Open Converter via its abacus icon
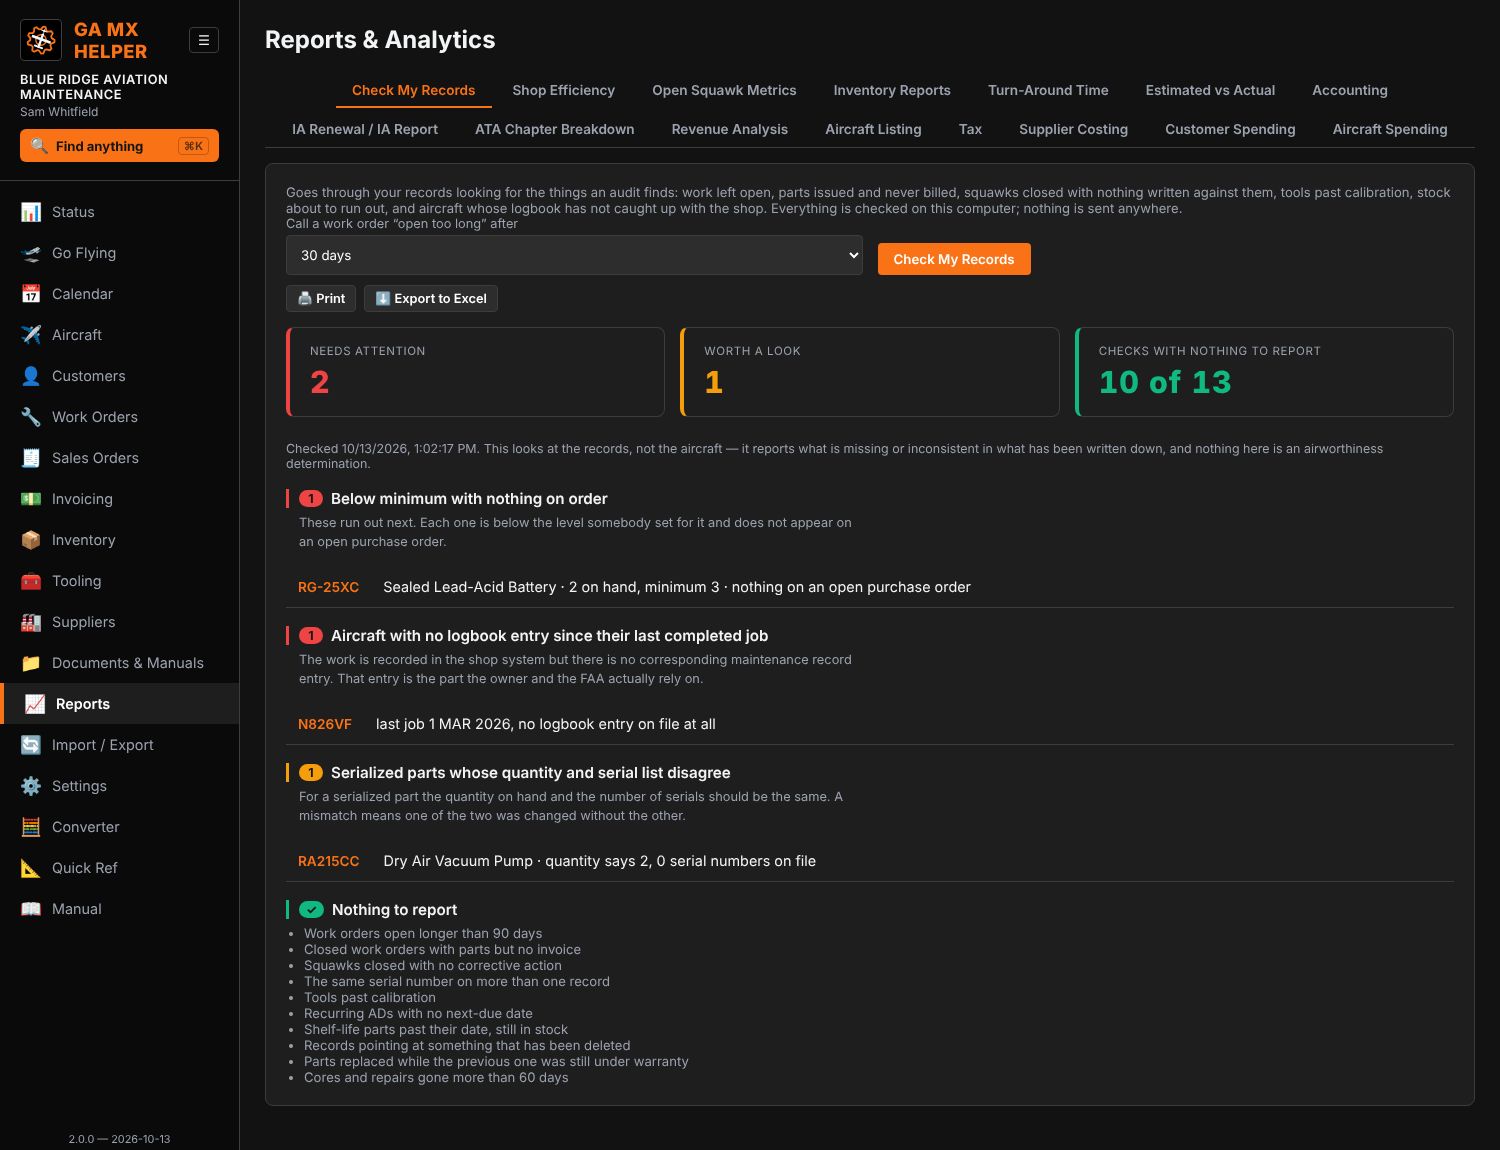1500x1150 pixels. coord(31,827)
